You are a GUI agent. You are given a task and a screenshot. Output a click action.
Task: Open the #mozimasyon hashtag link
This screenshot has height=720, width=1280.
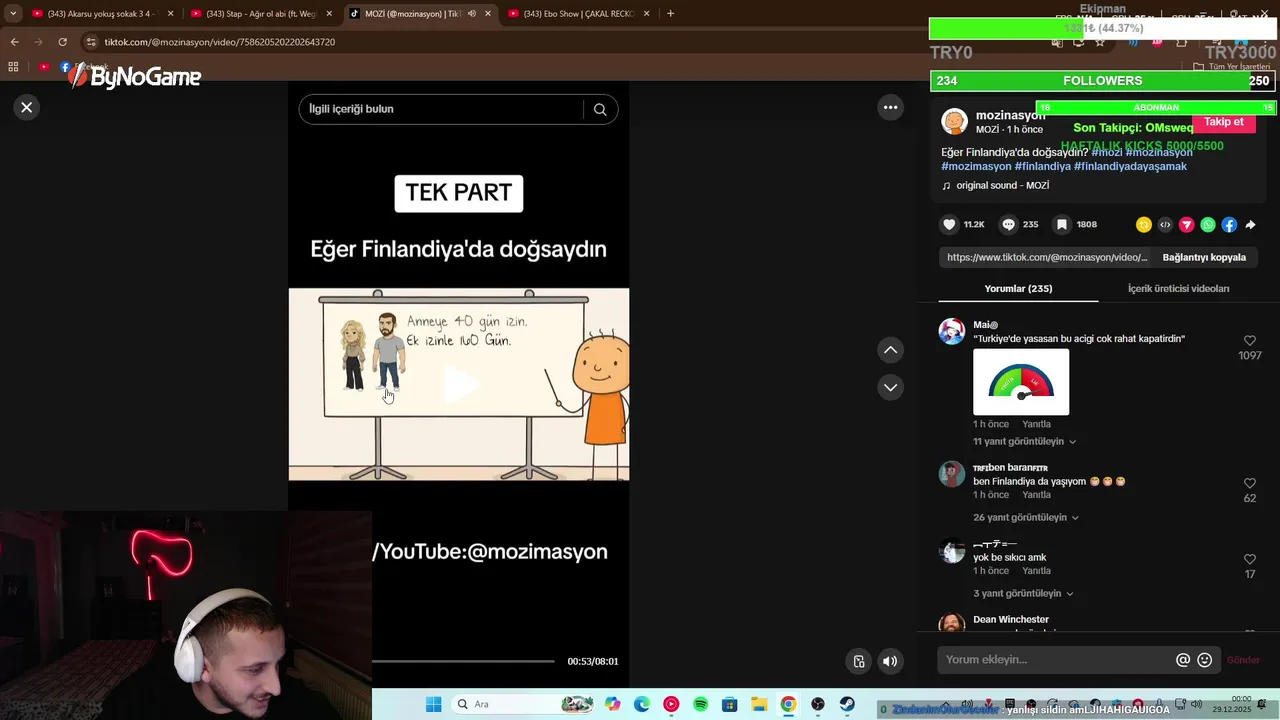[x=977, y=166]
